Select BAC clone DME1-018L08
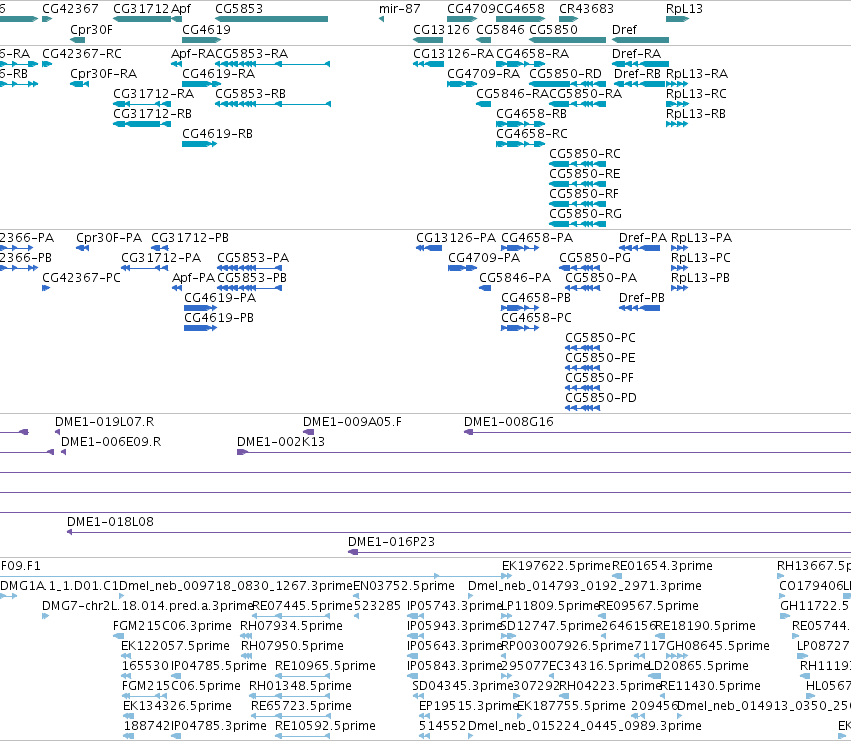This screenshot has width=851, height=741. pos(110,522)
